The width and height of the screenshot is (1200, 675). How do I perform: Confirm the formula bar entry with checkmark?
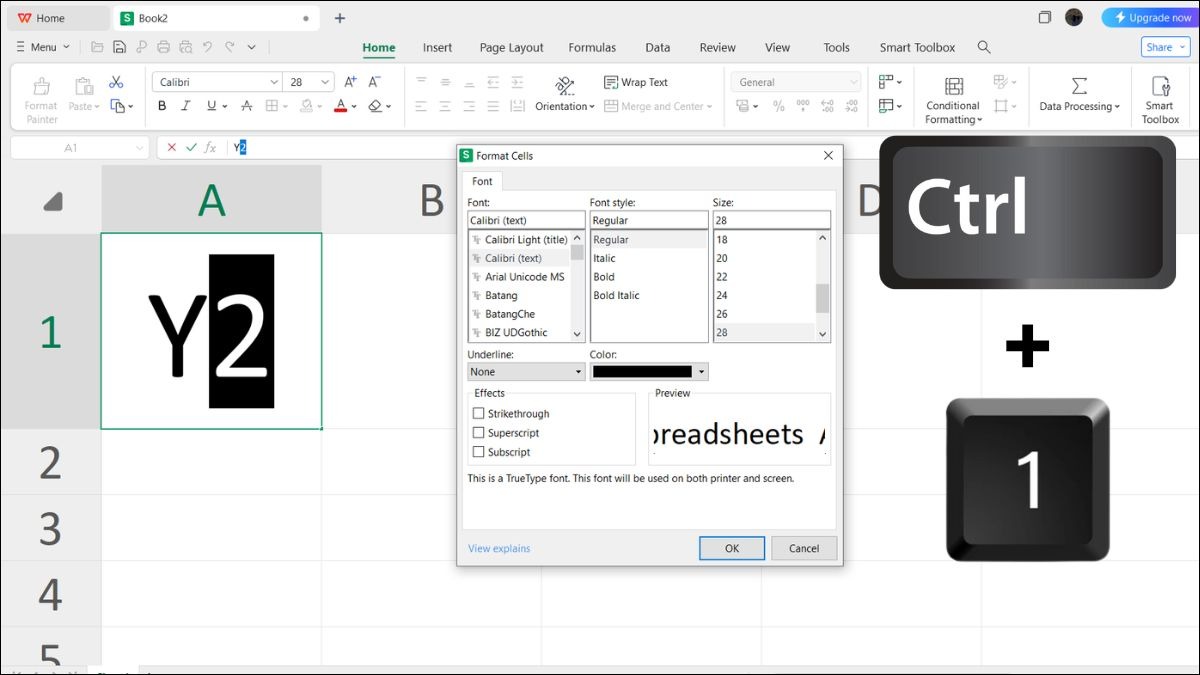[191, 147]
